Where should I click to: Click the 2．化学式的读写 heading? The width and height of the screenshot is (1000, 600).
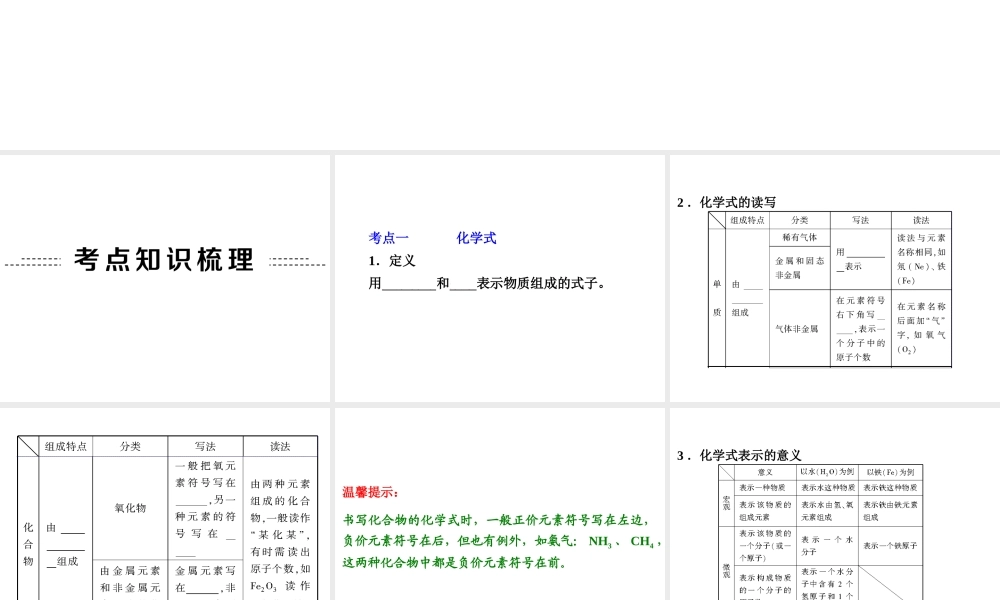click(x=726, y=202)
